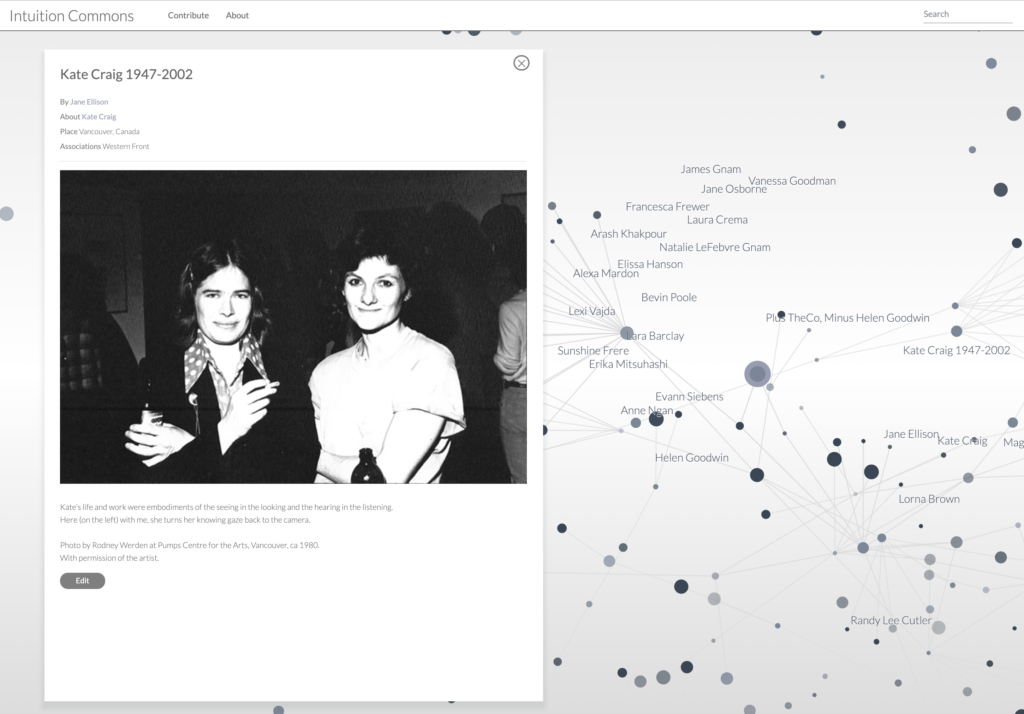The height and width of the screenshot is (714, 1024).
Task: Select the Vancouver, Canada place link
Action: click(110, 132)
